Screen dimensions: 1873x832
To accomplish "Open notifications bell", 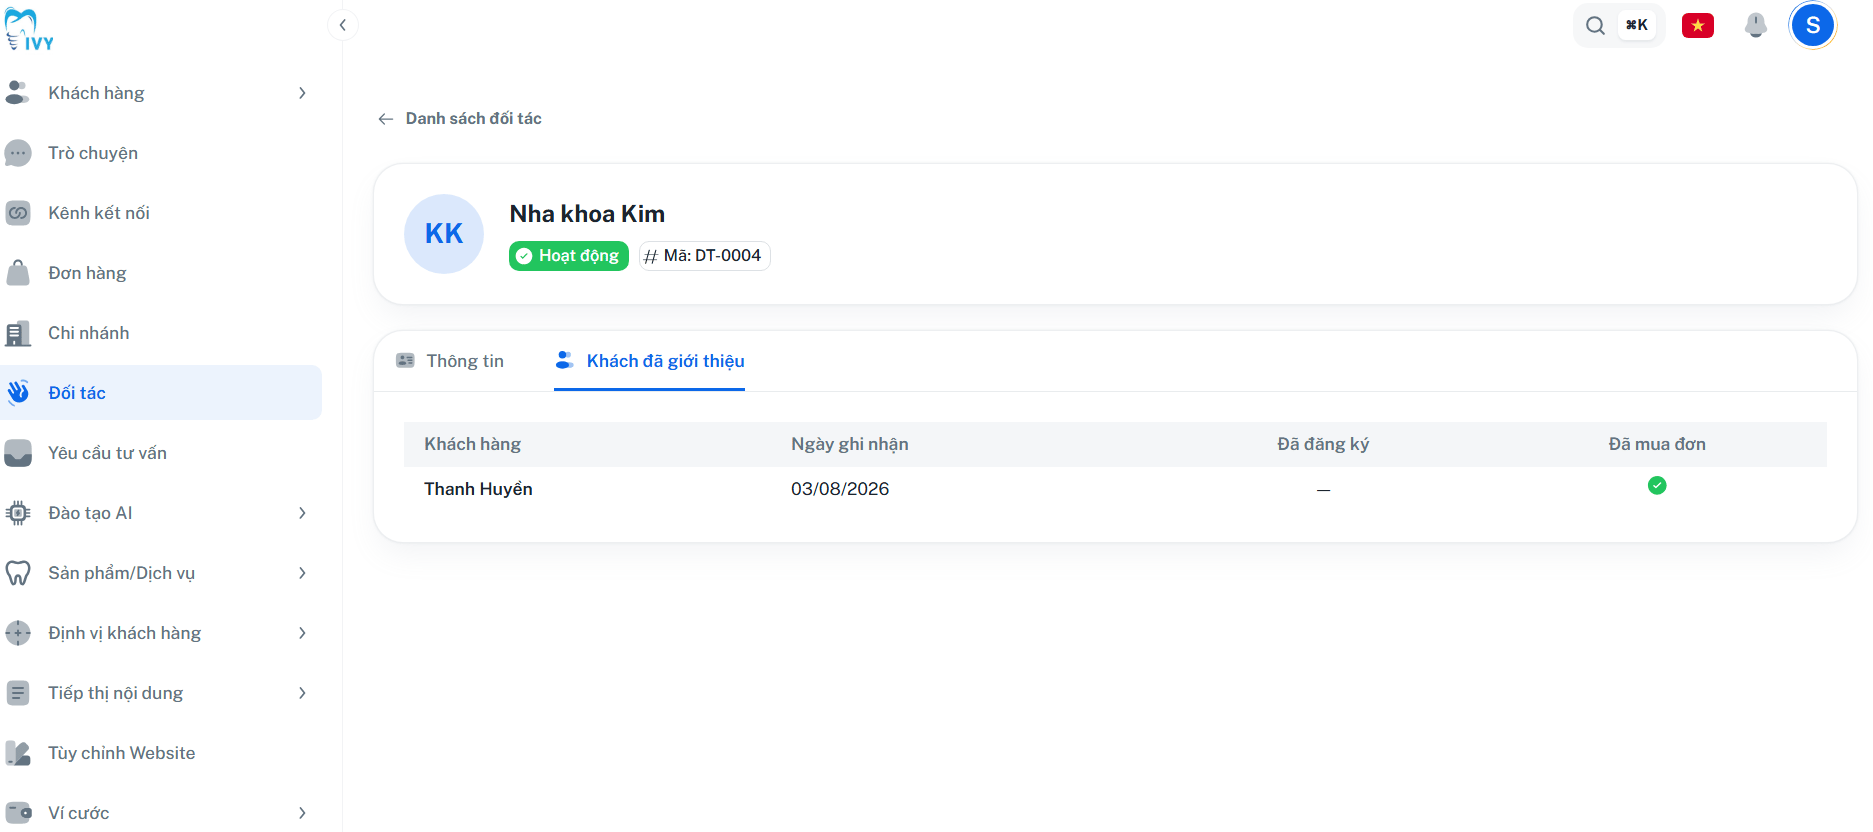I will tap(1755, 25).
